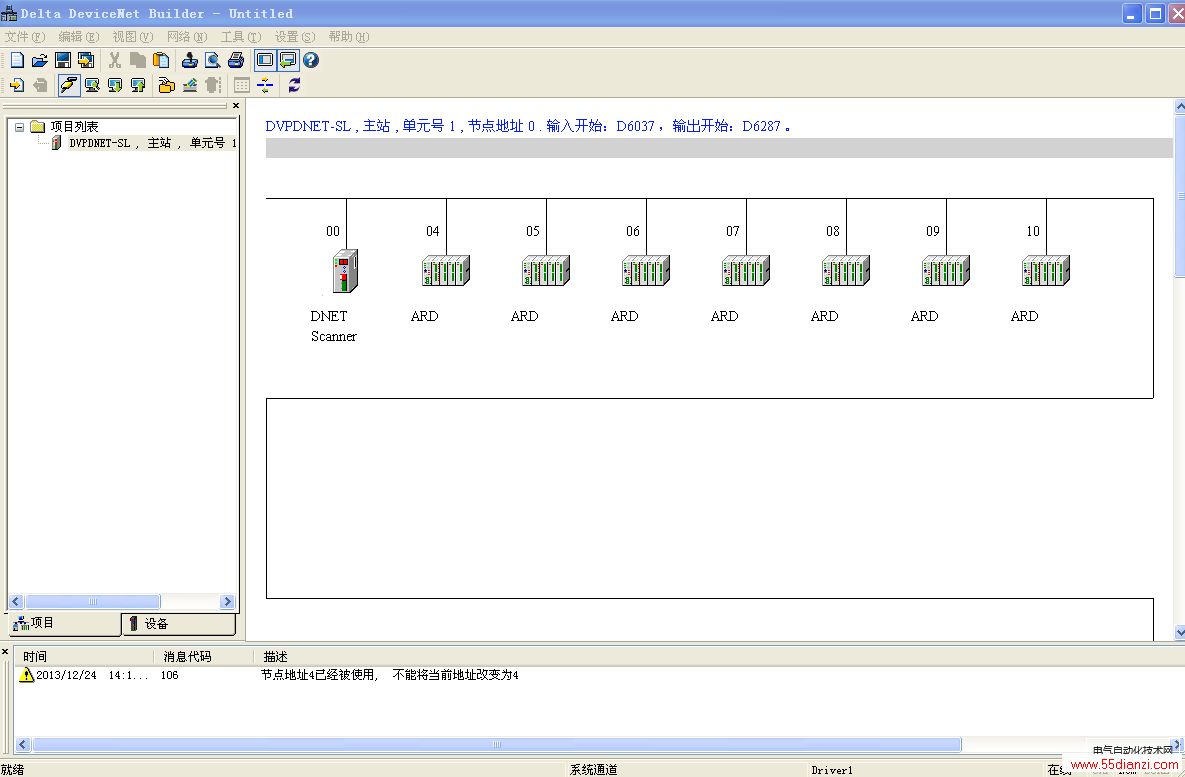This screenshot has width=1185, height=777.
Task: Click the node number 00 label
Action: pyautogui.click(x=333, y=231)
